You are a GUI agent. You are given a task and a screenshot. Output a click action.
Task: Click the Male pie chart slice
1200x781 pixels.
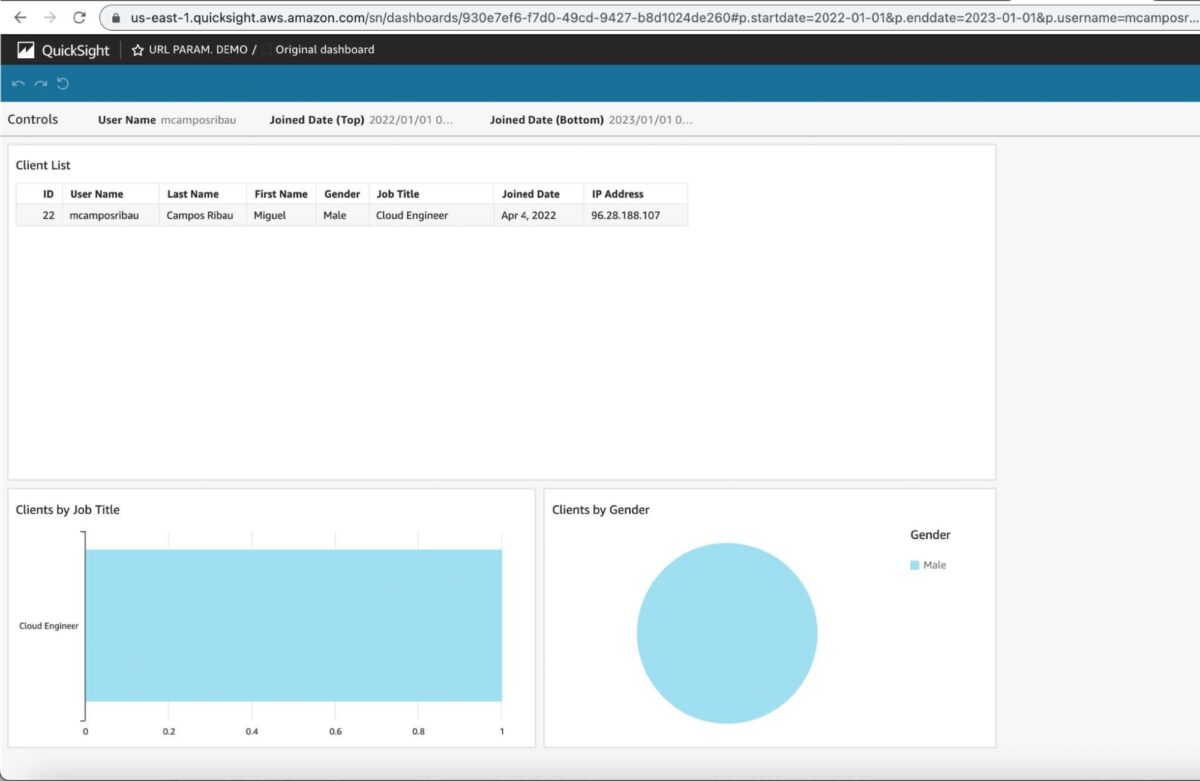click(727, 633)
